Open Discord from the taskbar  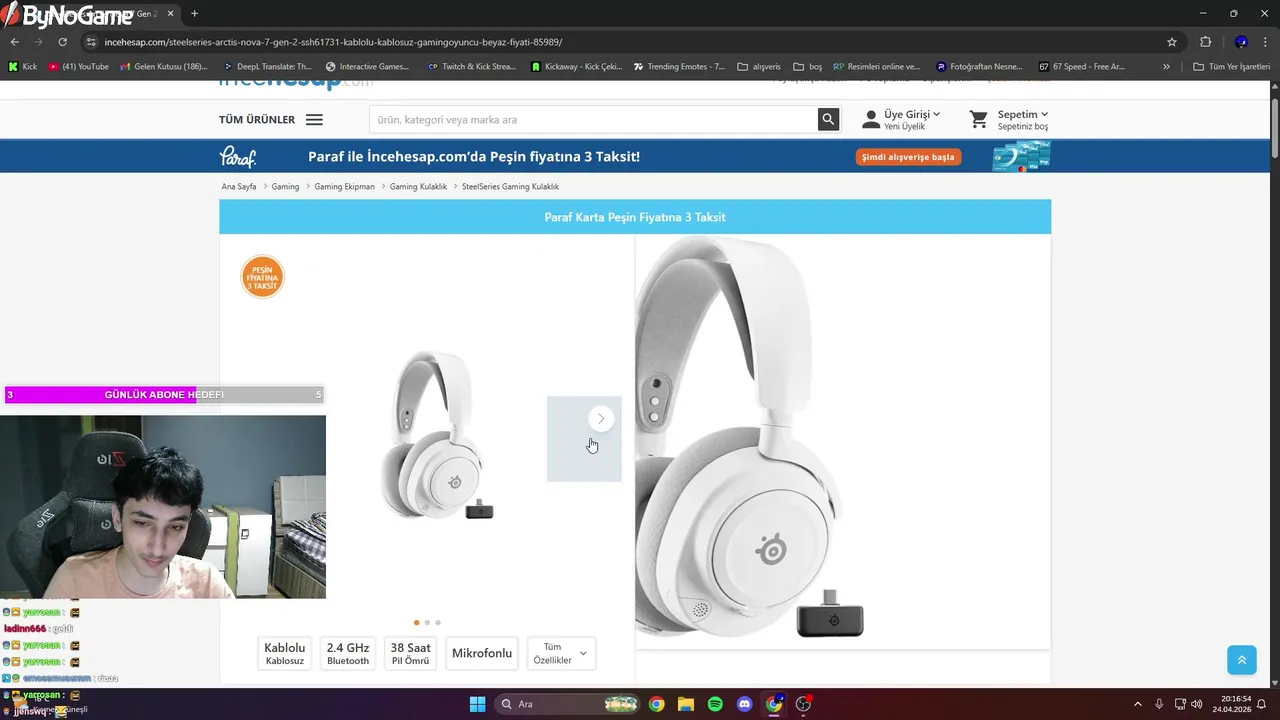[744, 704]
